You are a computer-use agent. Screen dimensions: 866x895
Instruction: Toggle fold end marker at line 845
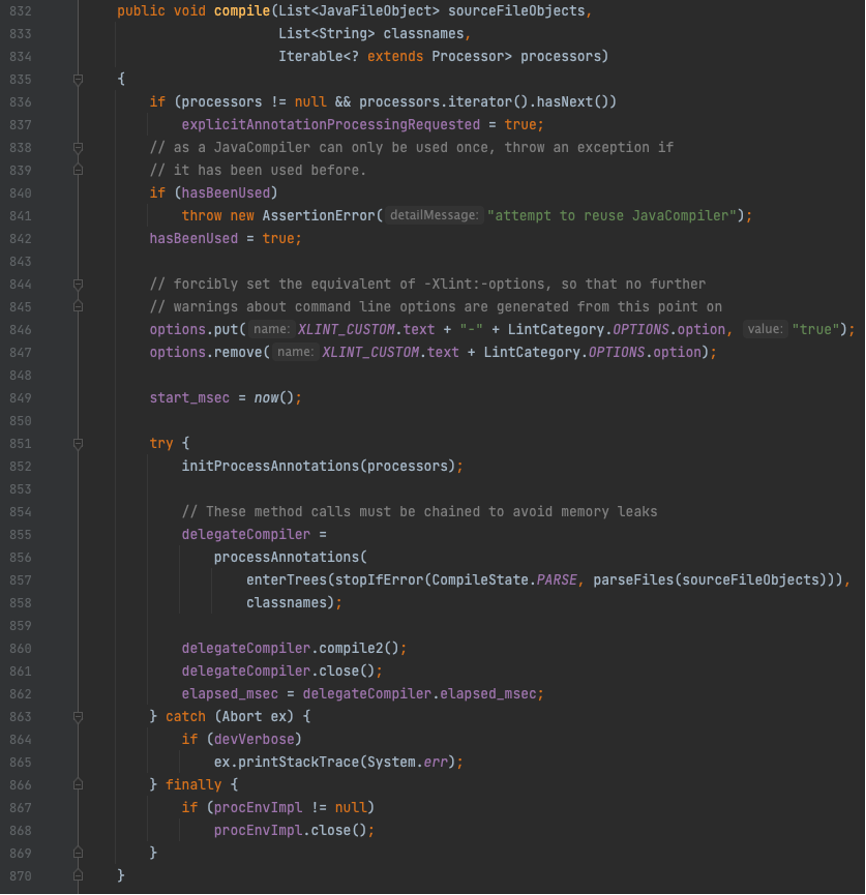click(x=78, y=307)
